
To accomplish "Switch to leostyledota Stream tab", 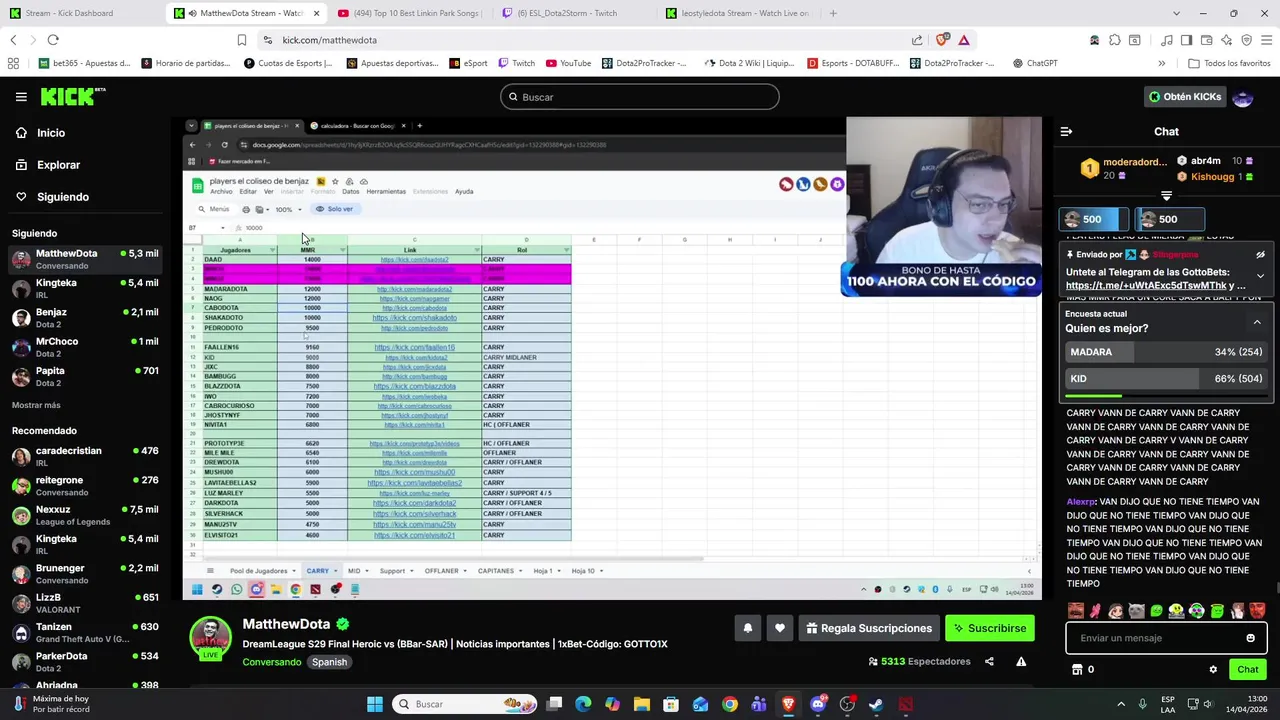I will coord(738,13).
